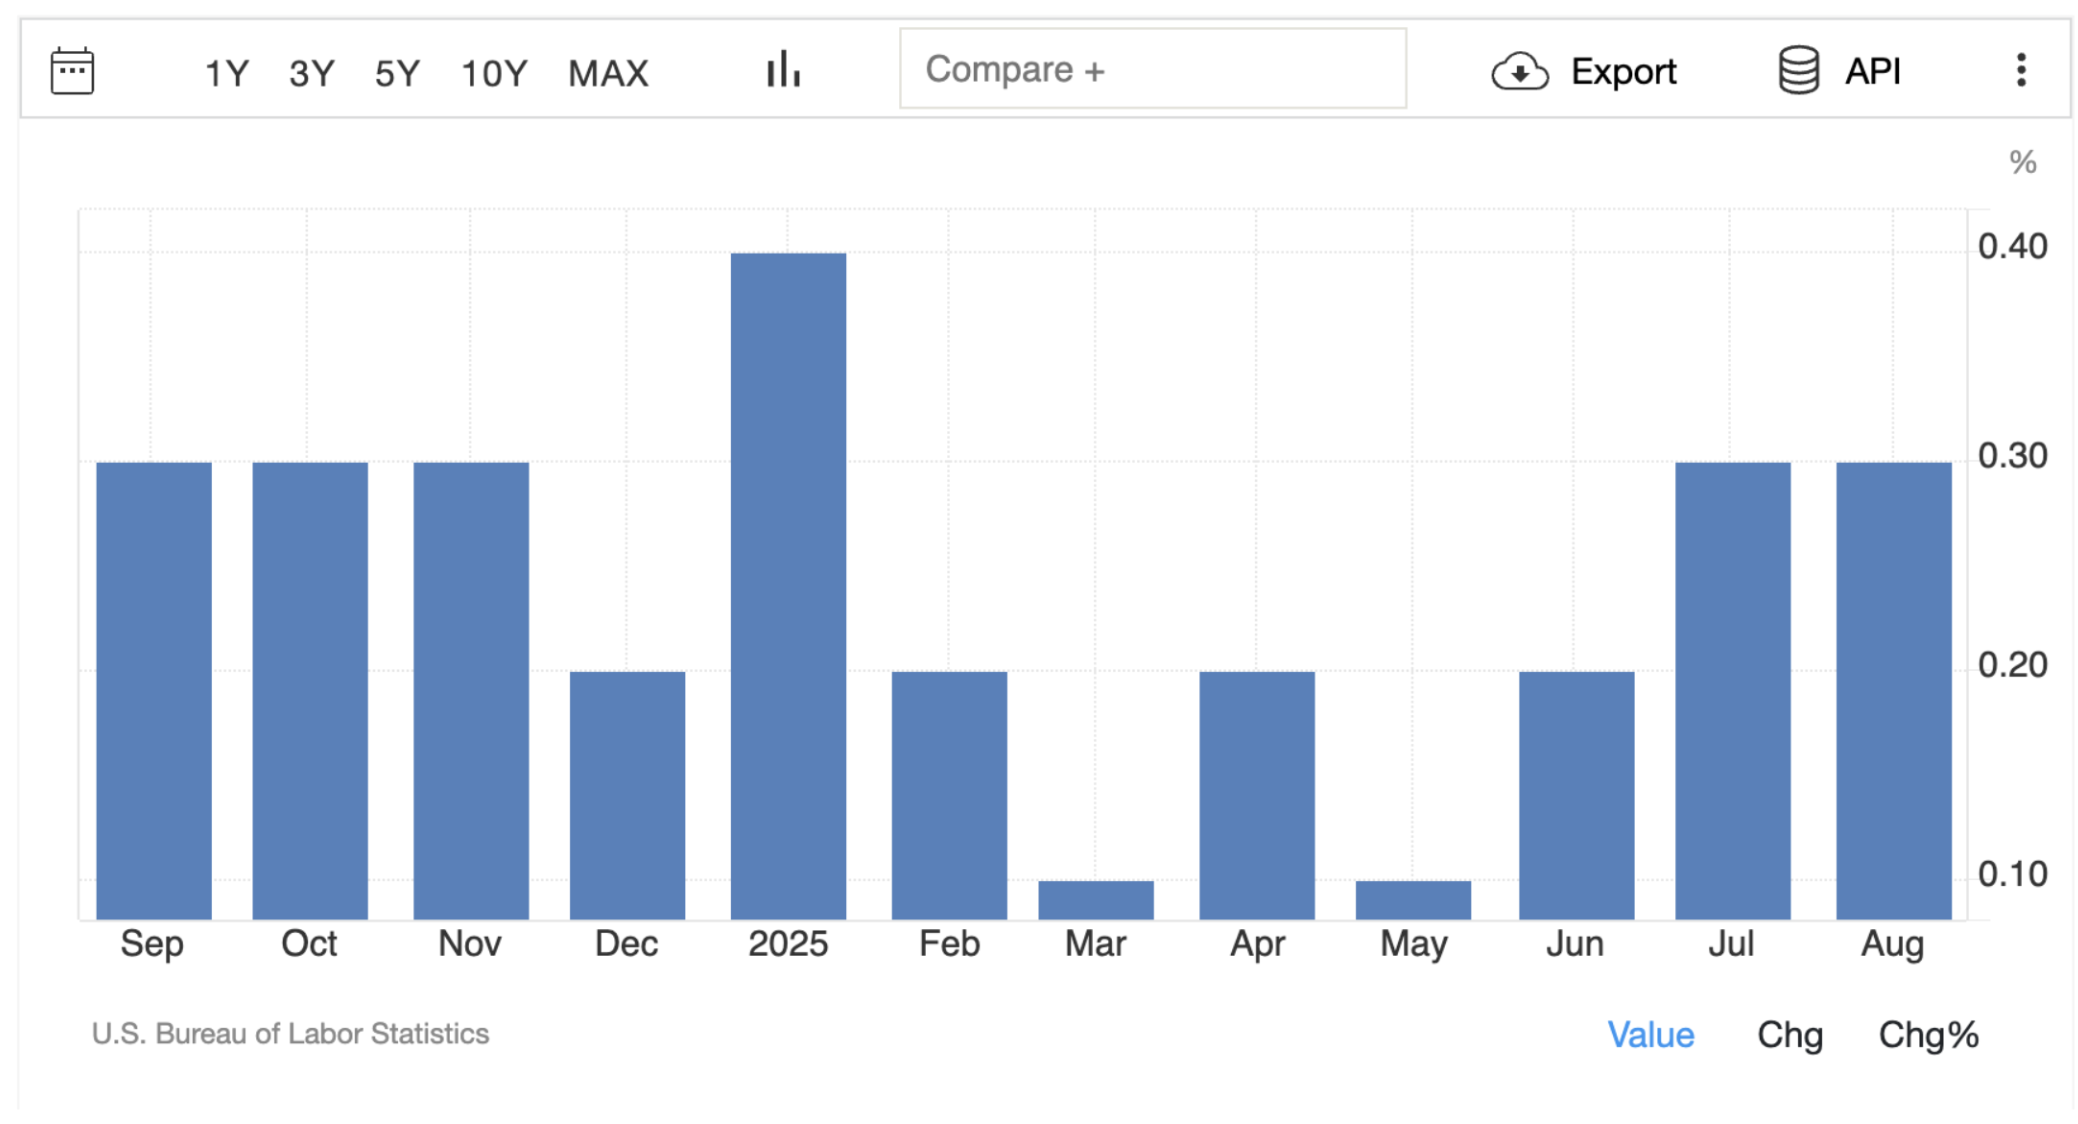Select the 1Y time range

(226, 73)
